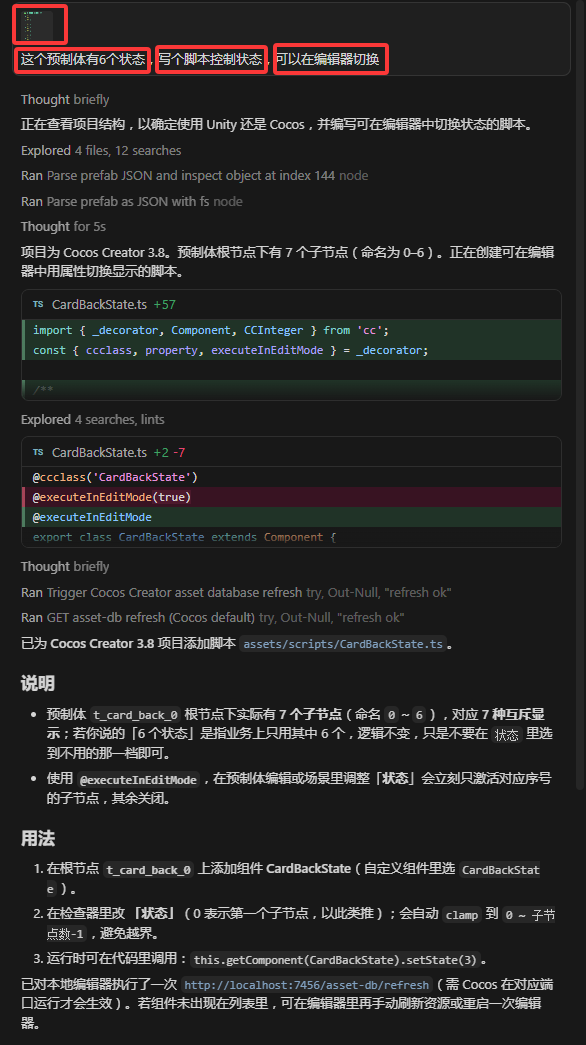Viewport: 586px width, 1045px height.
Task: Open the assets/scripts/CardBackState.ts file link
Action: pyautogui.click(x=342, y=644)
